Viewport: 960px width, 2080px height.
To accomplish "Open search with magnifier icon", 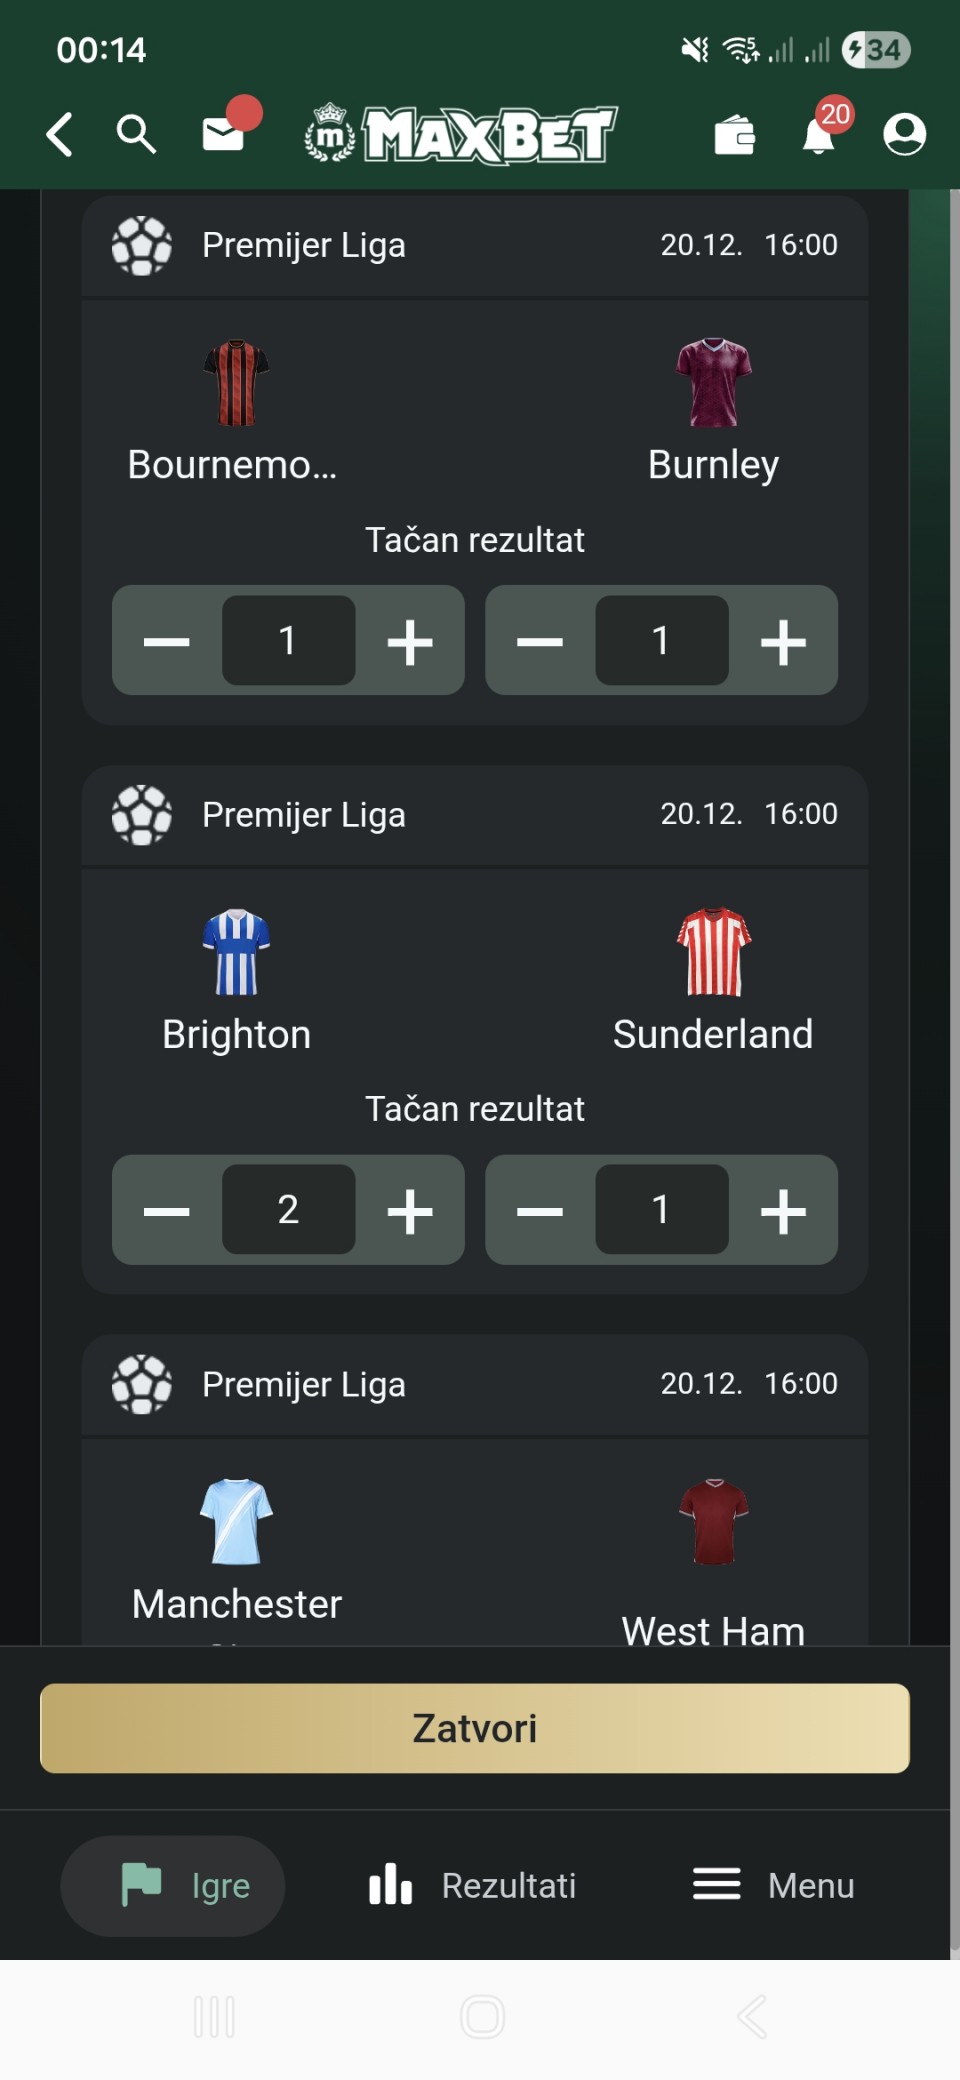I will click(x=136, y=134).
